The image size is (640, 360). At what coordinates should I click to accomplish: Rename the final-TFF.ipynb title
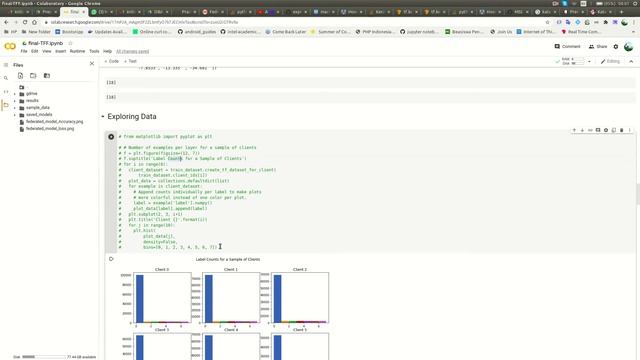46,43
